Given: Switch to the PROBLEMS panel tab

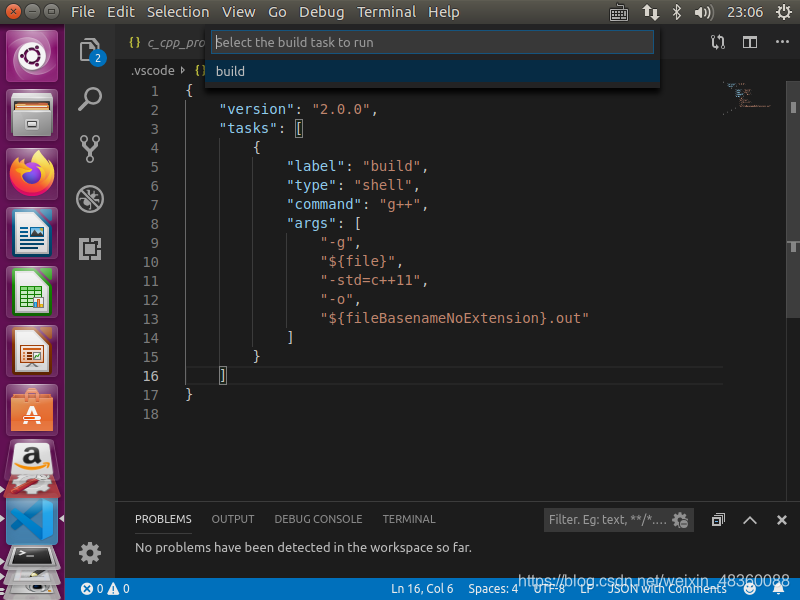Looking at the screenshot, I should 163,519.
